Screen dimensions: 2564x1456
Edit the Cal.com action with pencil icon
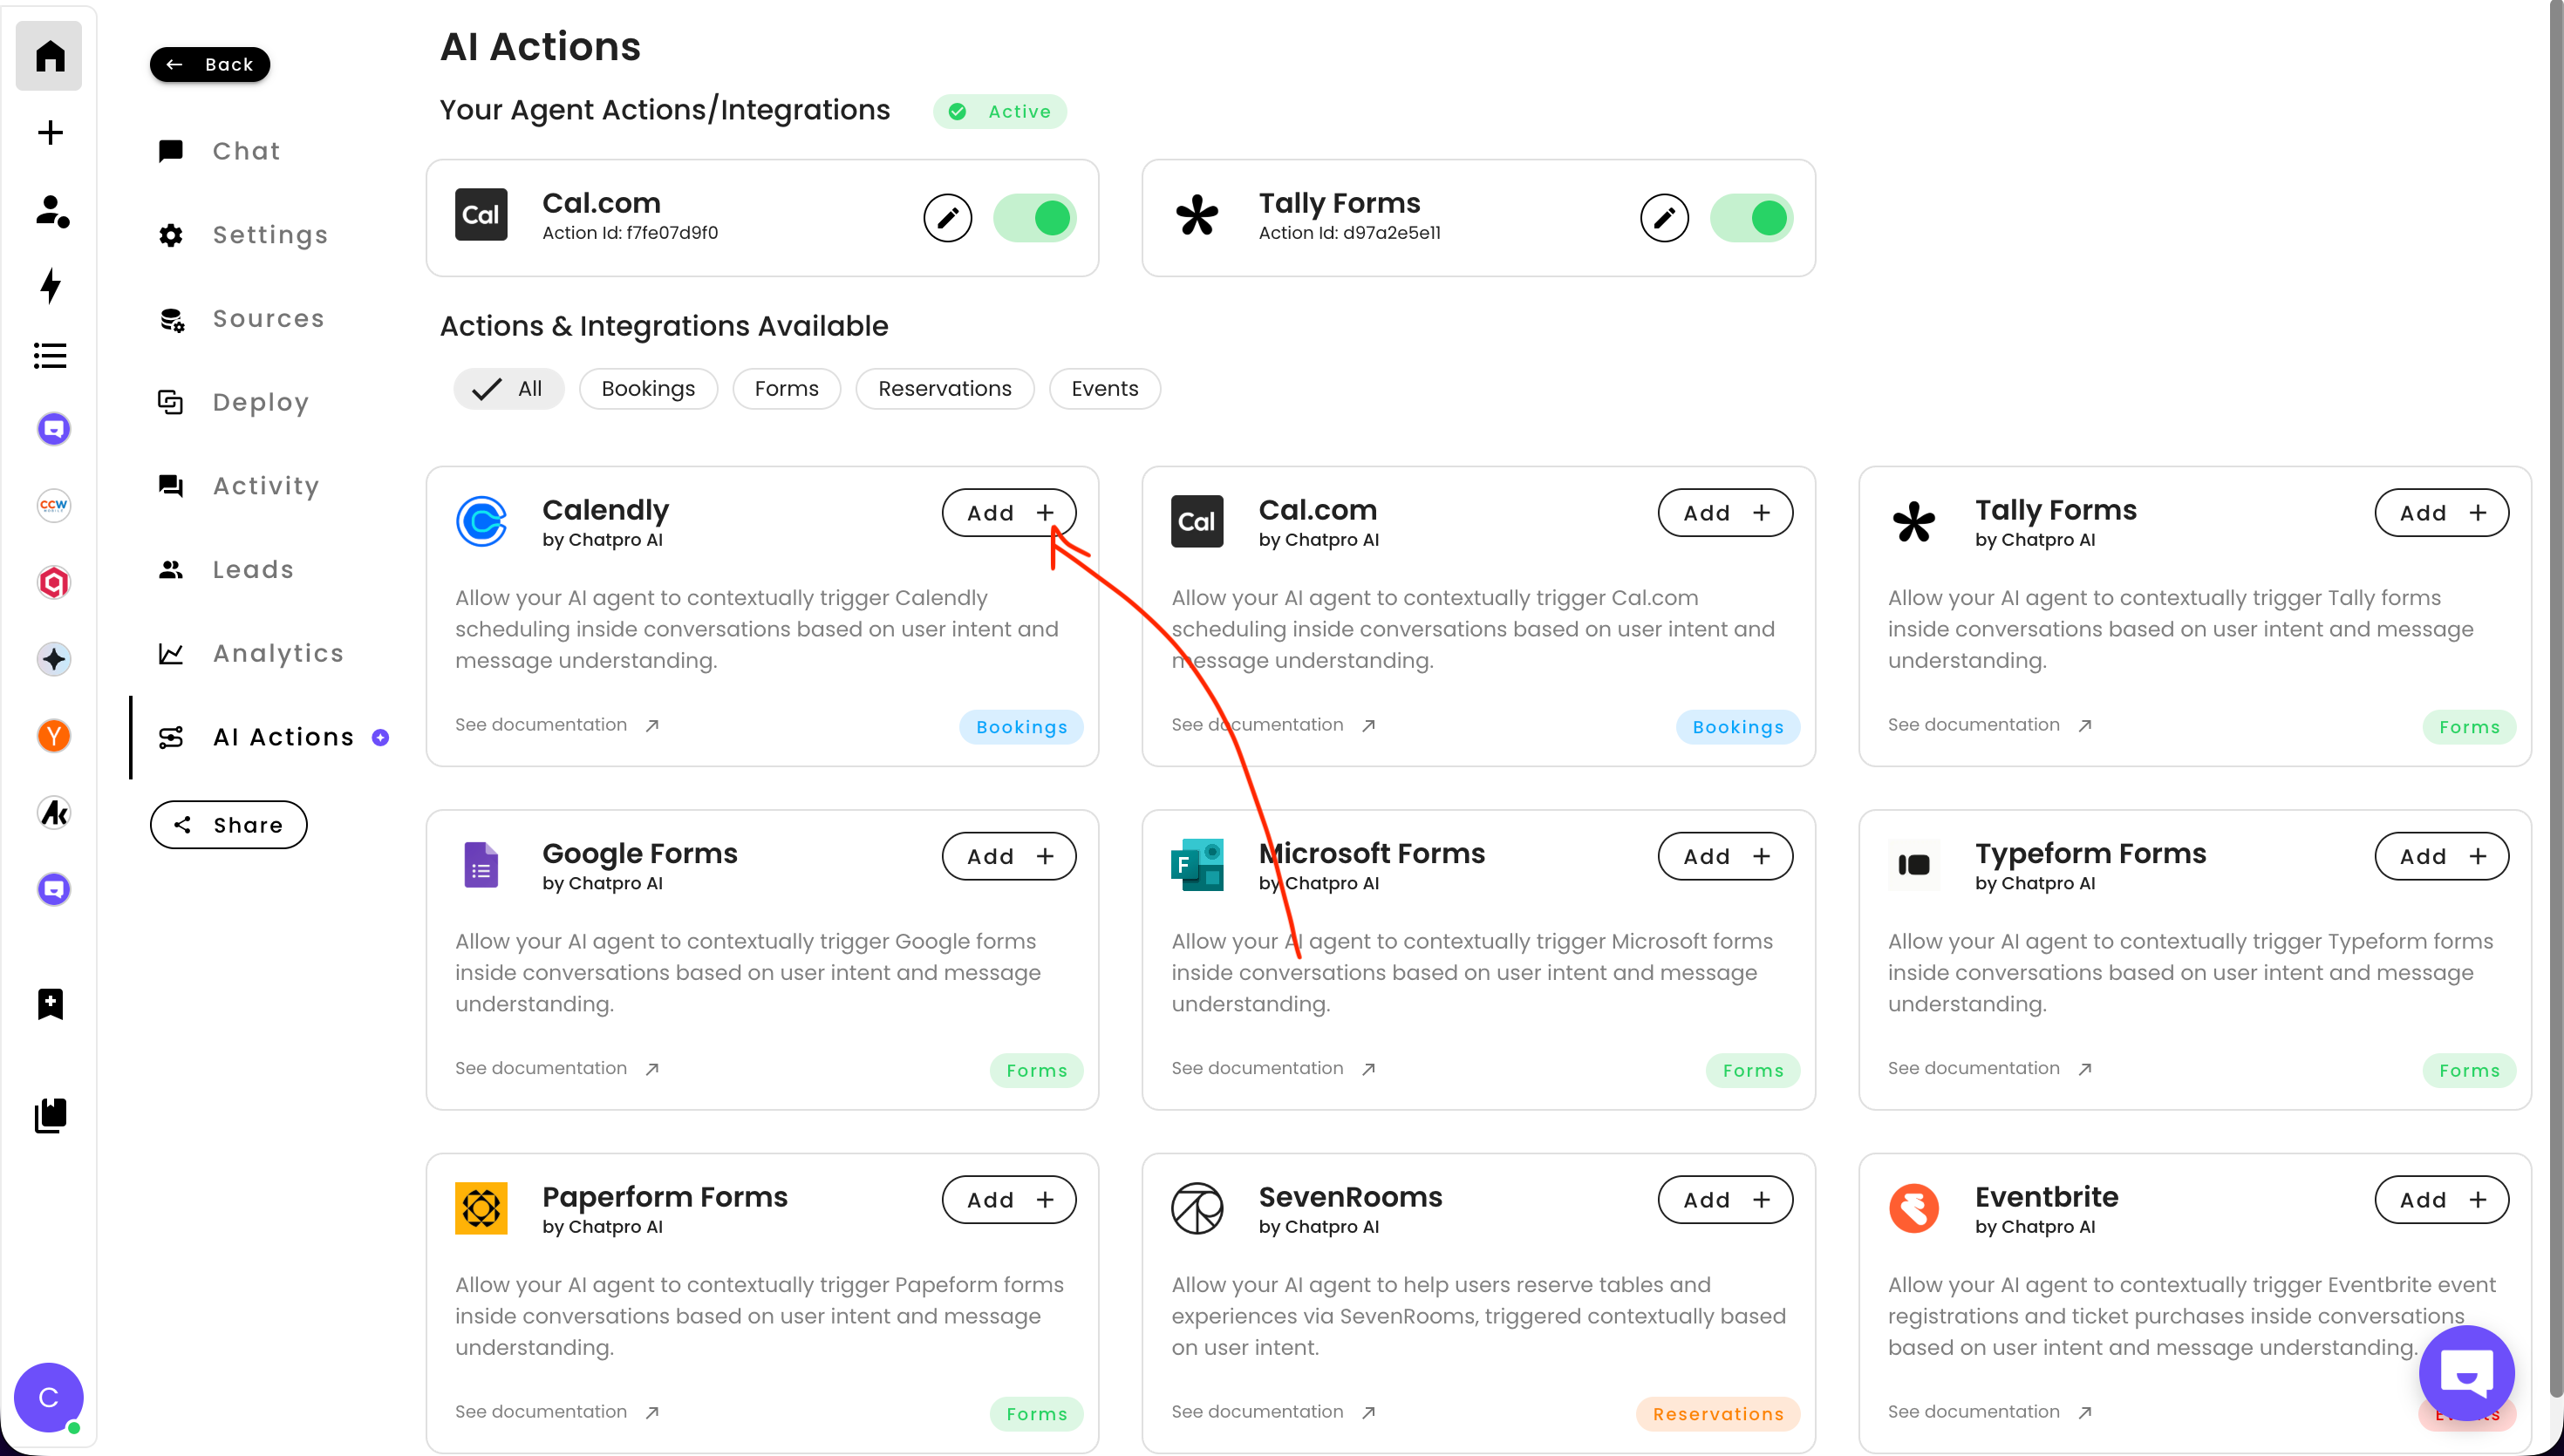947,218
